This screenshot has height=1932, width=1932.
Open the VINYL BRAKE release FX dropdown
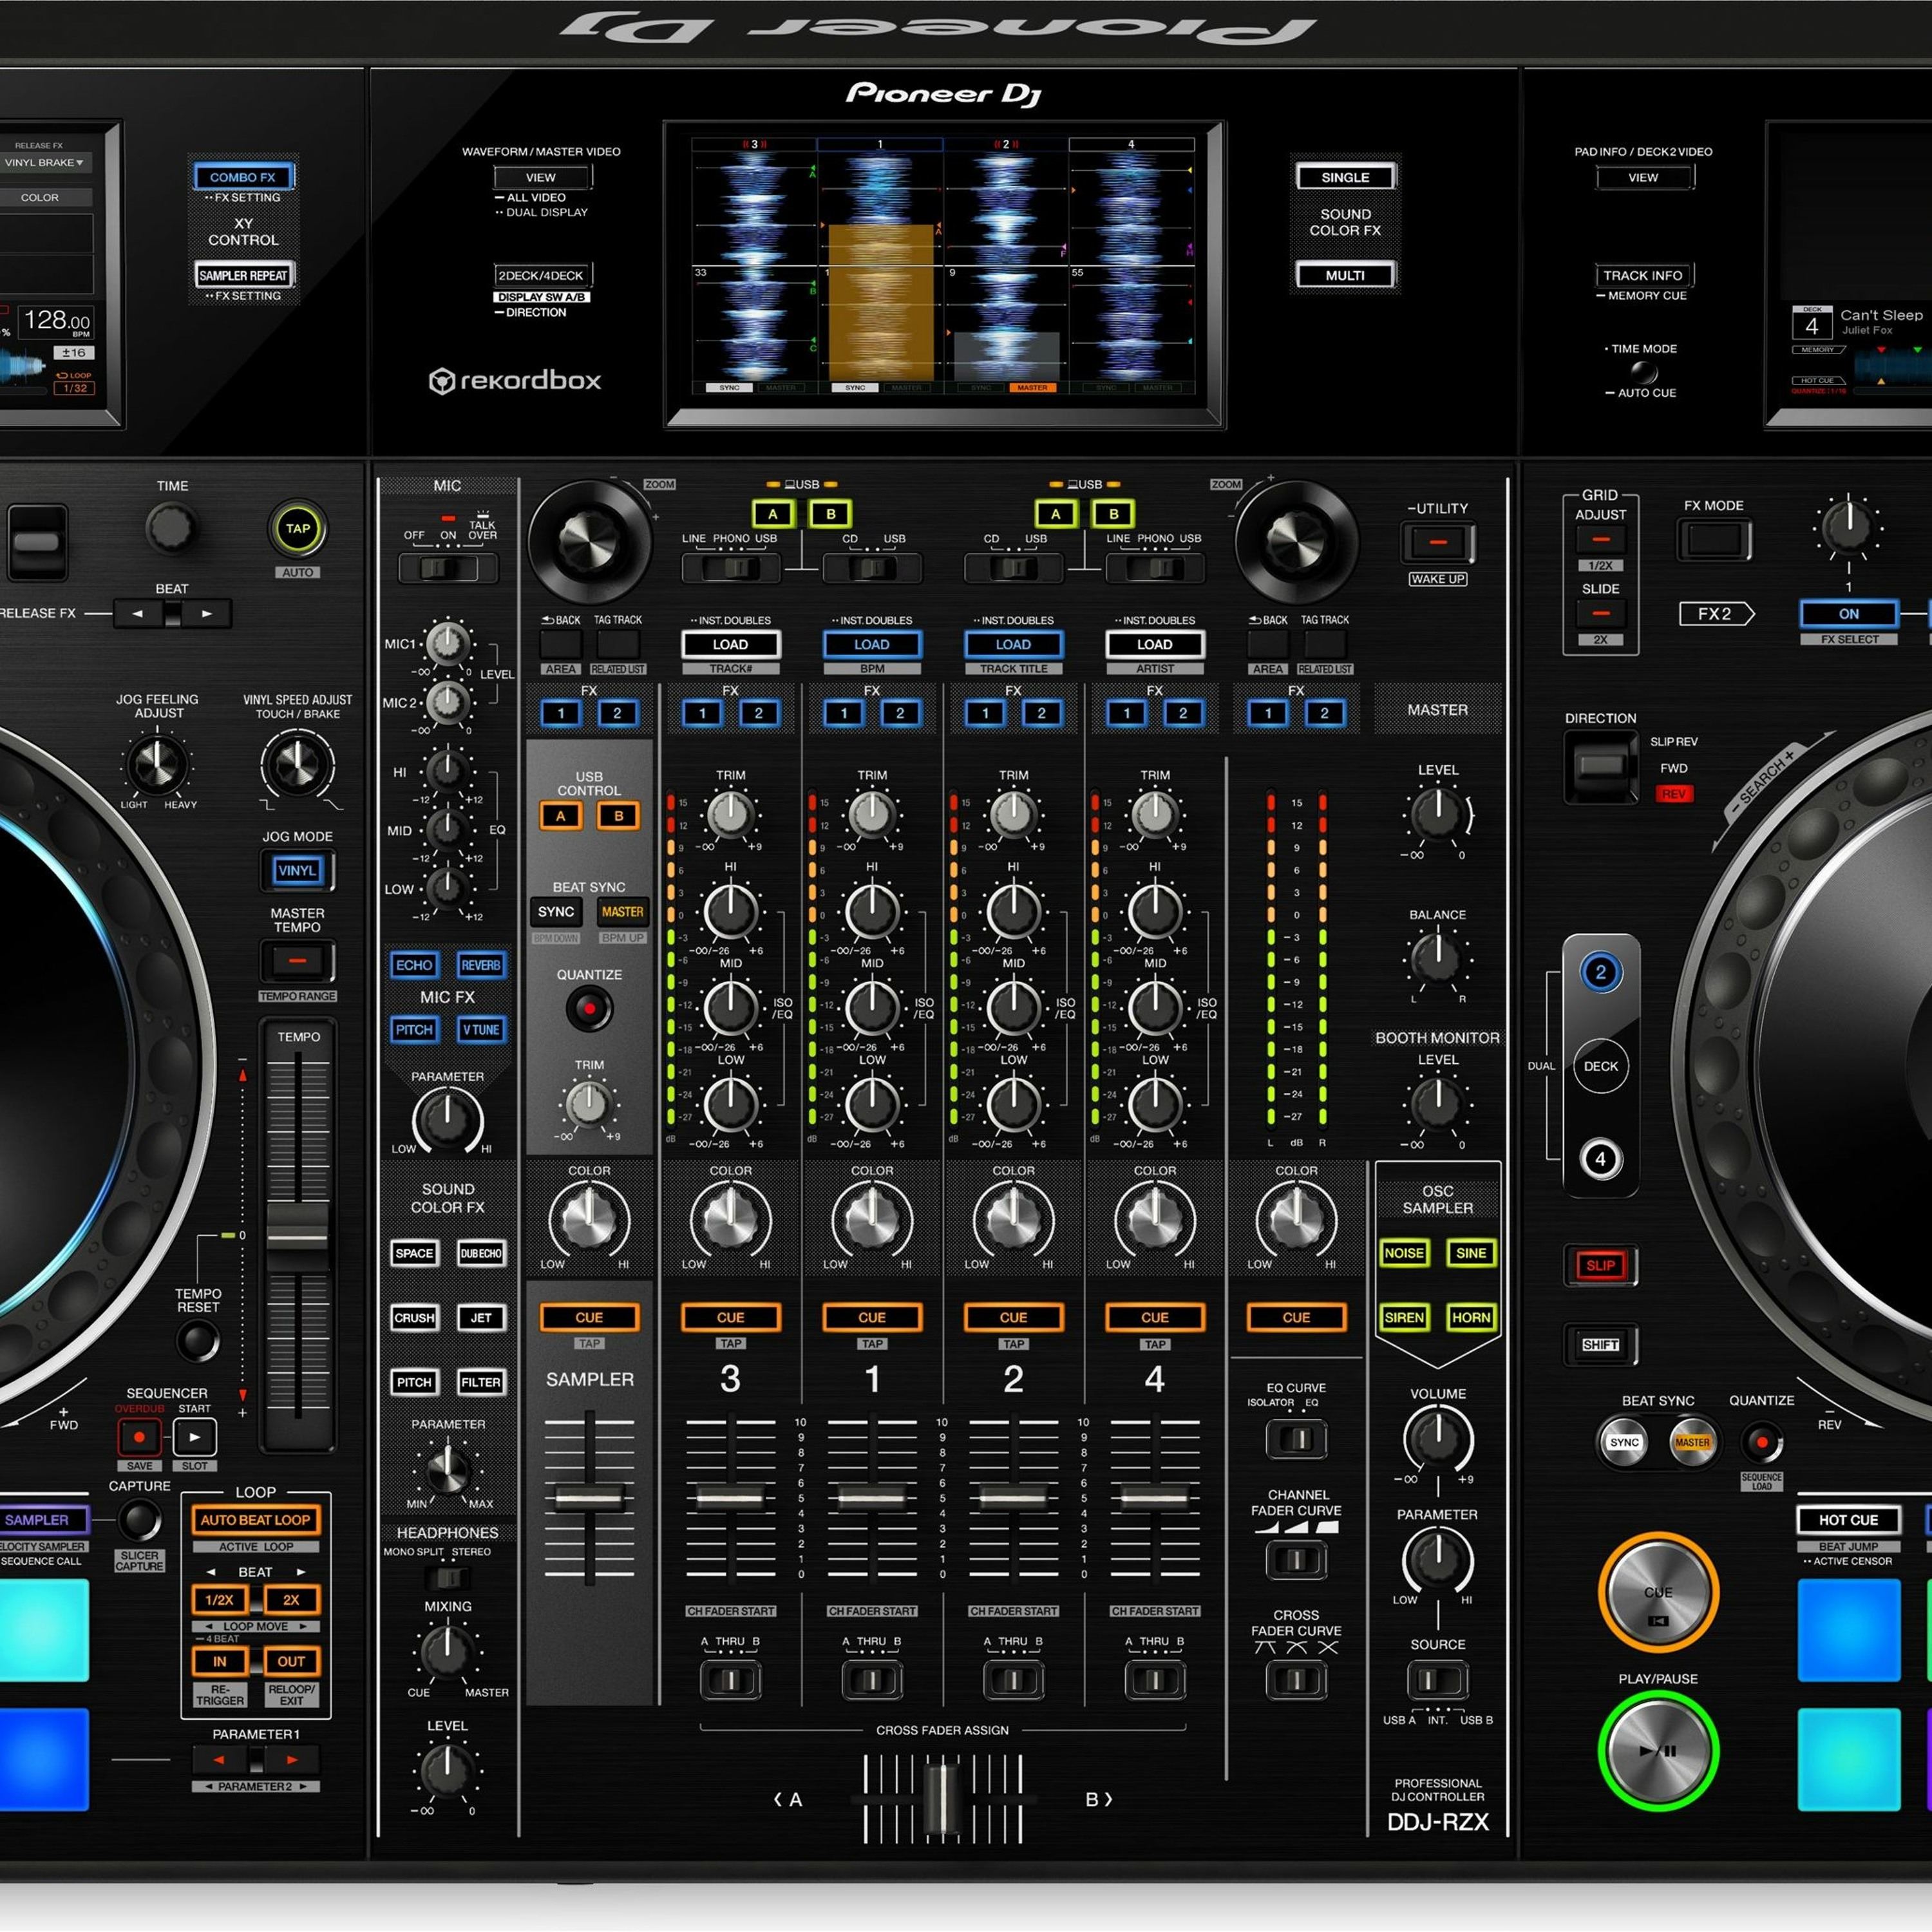[45, 162]
